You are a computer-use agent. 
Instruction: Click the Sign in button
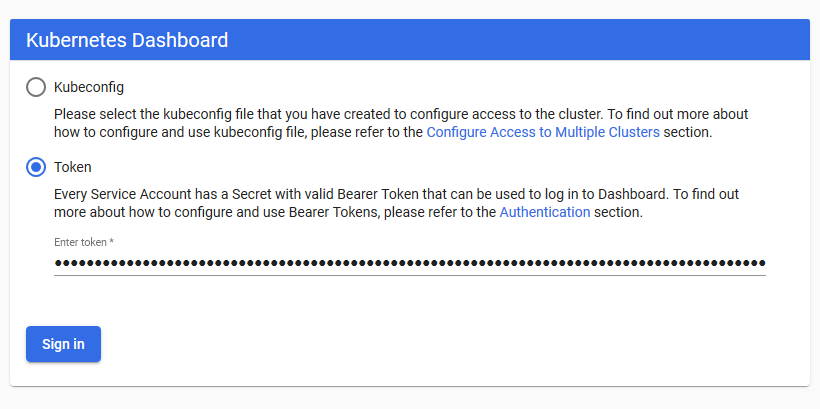(63, 344)
